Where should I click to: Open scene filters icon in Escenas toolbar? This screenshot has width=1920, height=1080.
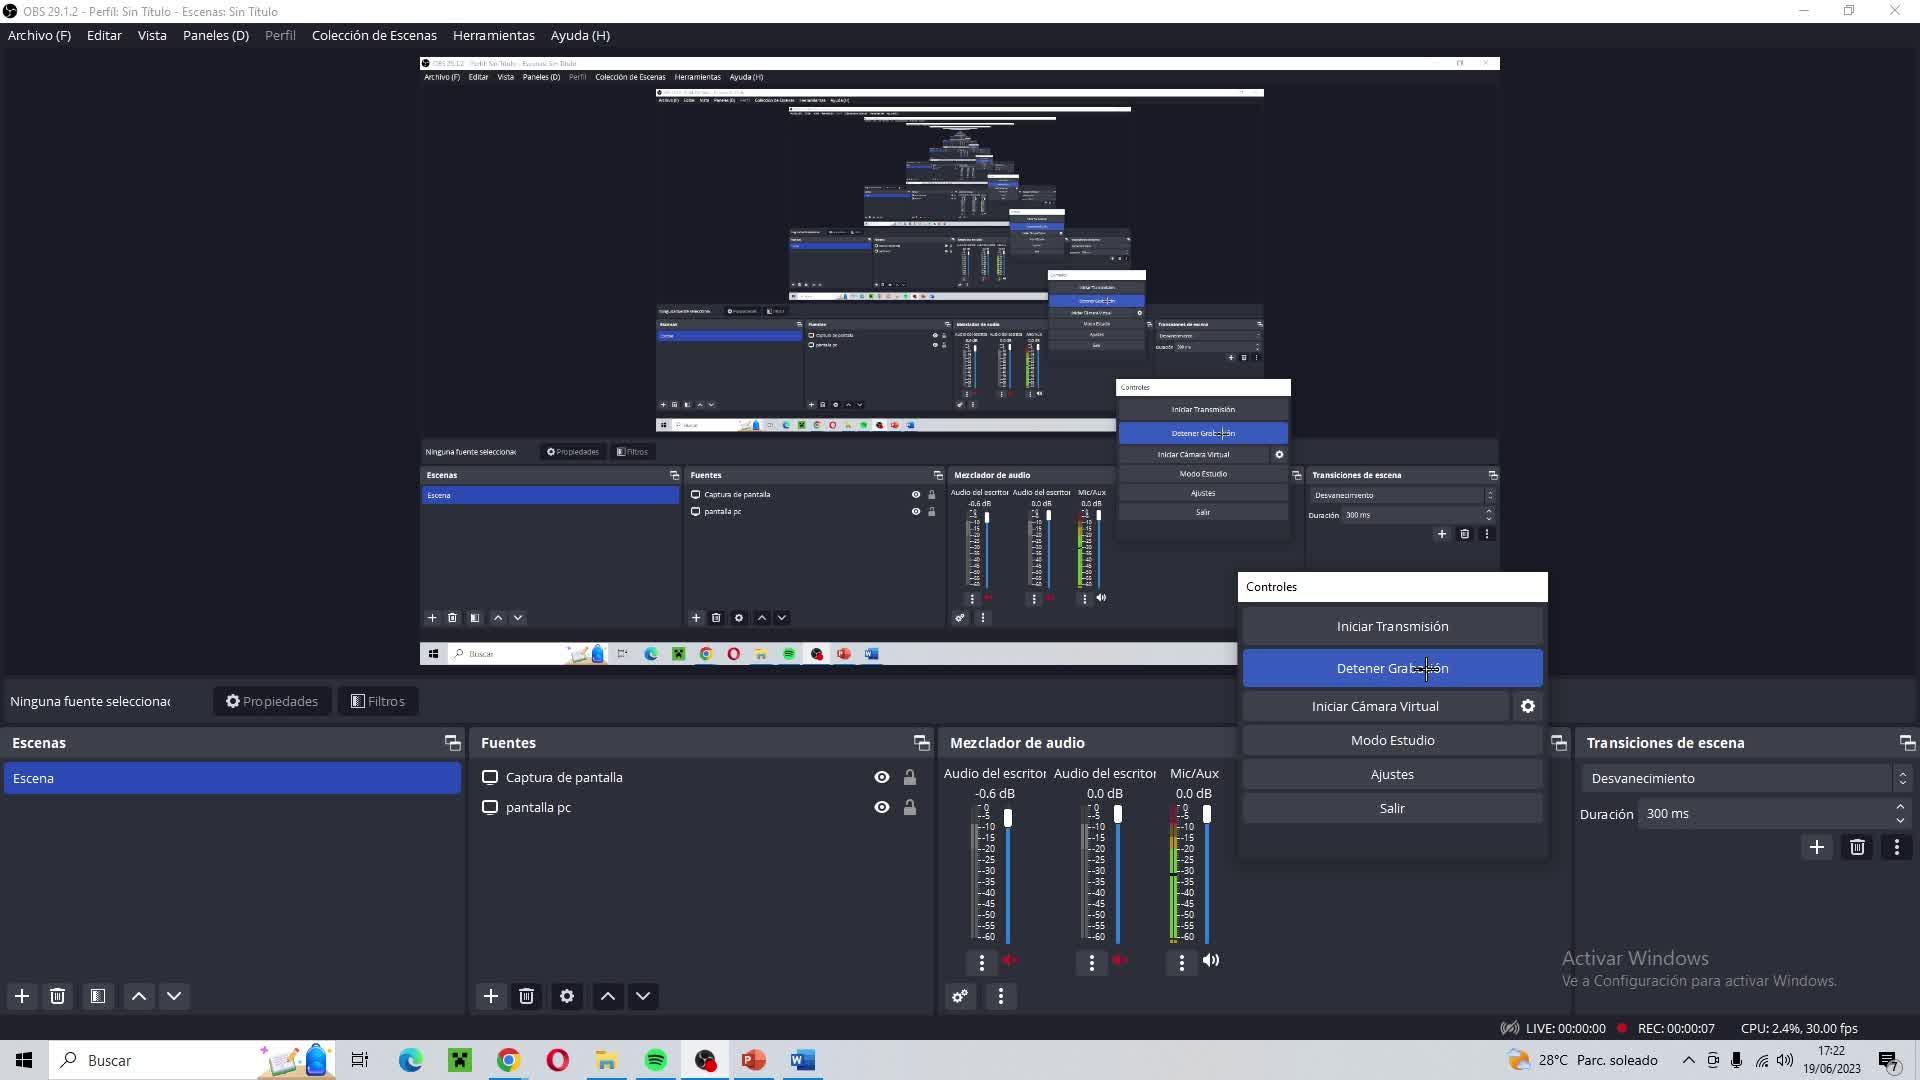click(x=98, y=996)
